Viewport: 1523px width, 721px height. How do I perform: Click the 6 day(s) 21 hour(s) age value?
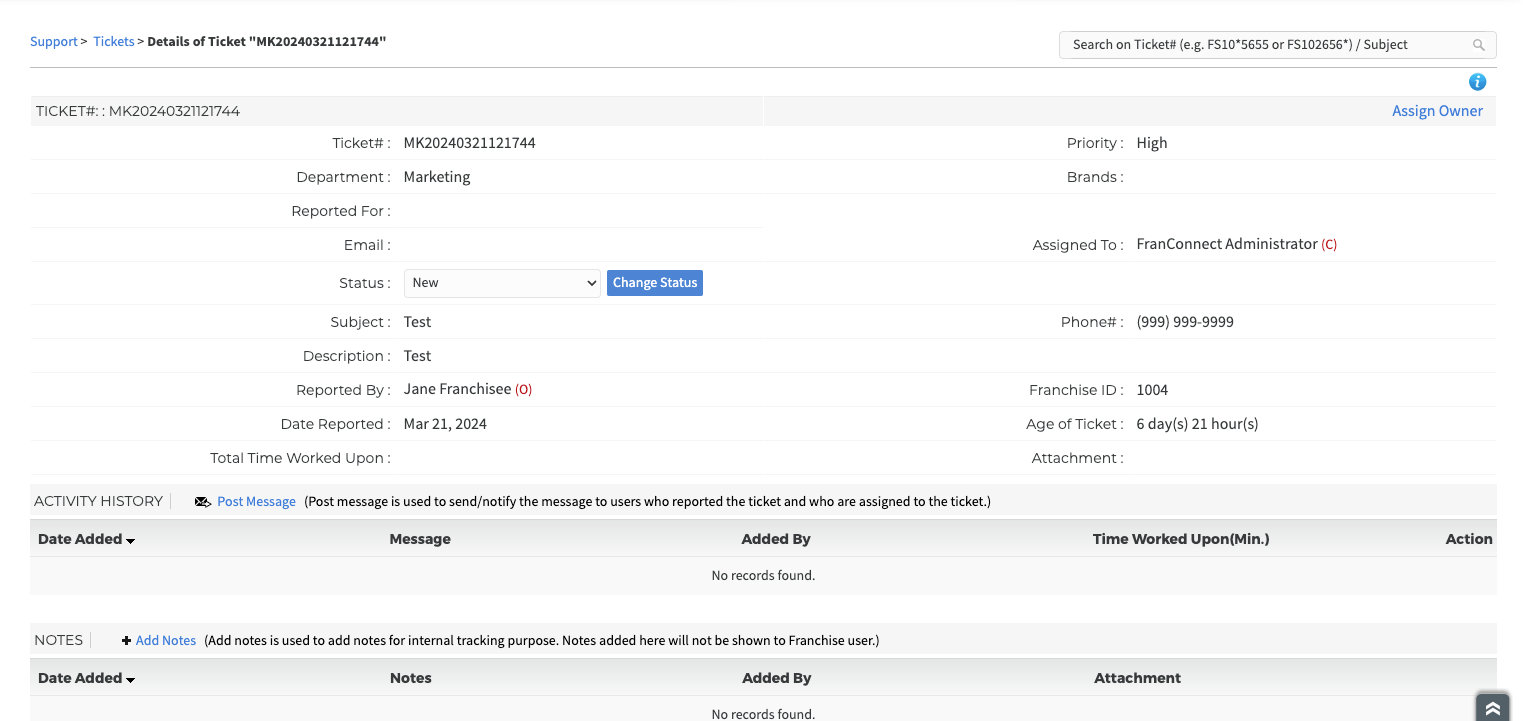tap(1197, 424)
